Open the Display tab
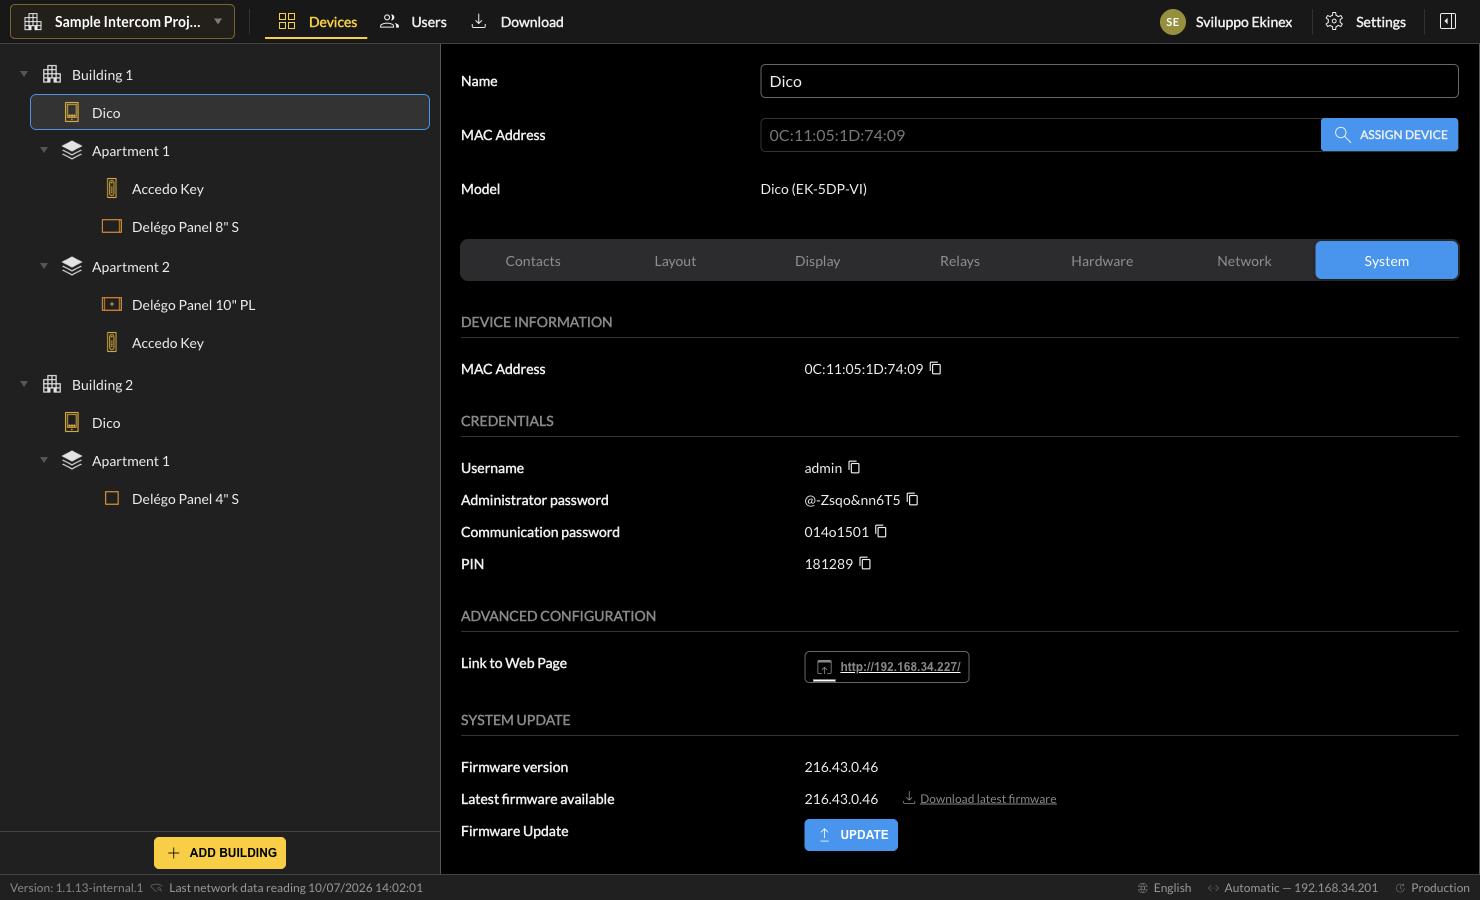Viewport: 1480px width, 900px height. (818, 260)
